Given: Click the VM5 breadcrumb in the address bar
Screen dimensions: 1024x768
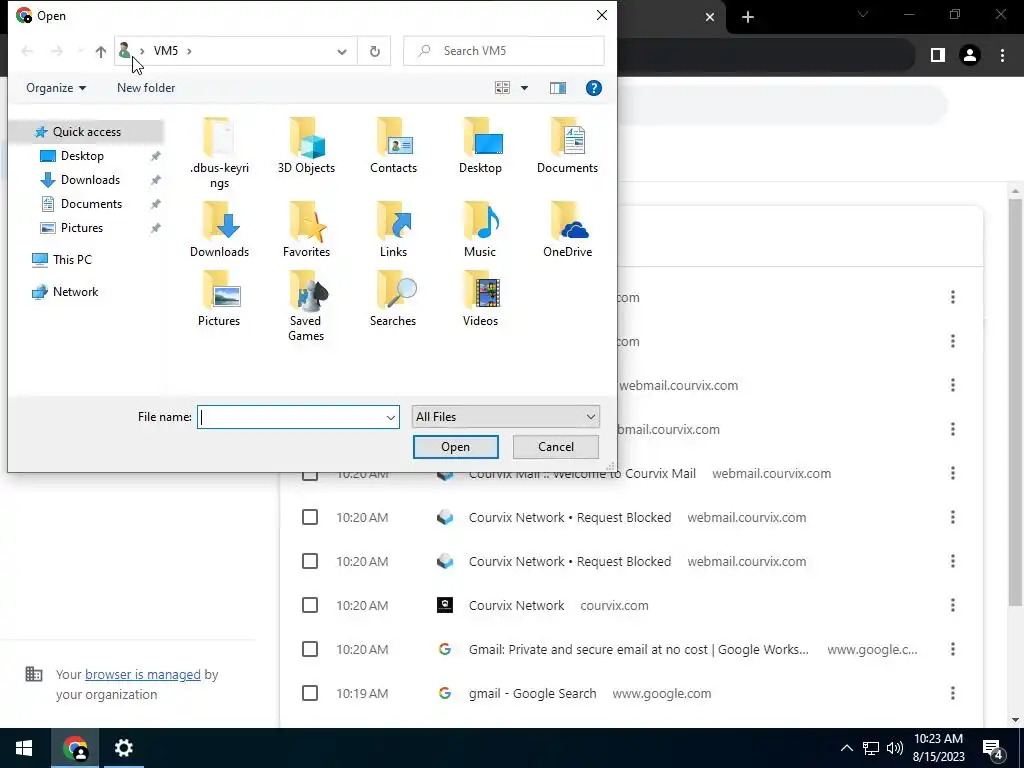Looking at the screenshot, I should click(166, 51).
